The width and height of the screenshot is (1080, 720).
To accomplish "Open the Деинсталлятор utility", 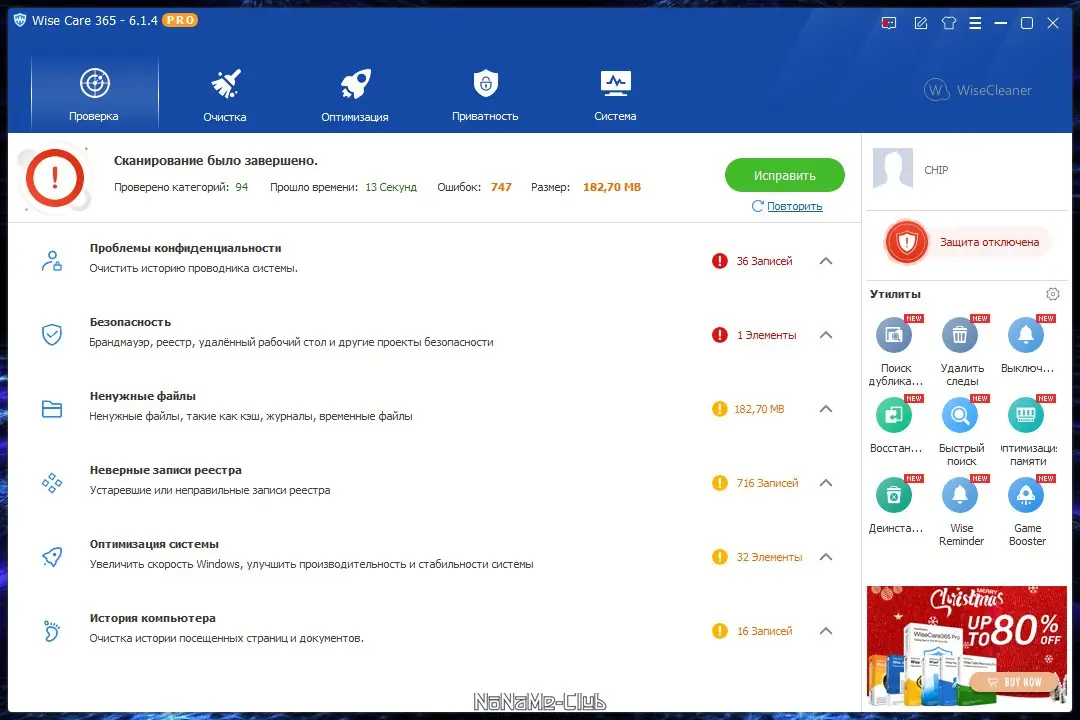I will [x=894, y=495].
